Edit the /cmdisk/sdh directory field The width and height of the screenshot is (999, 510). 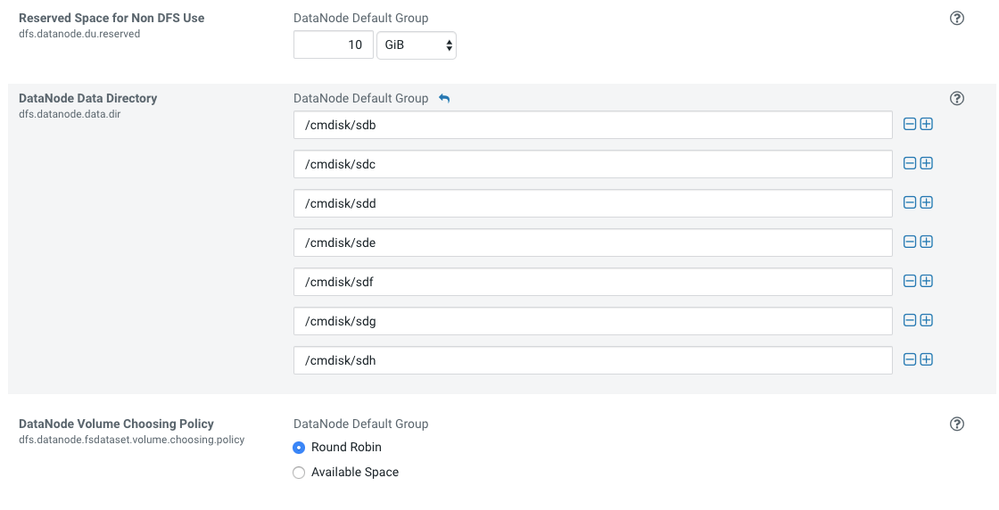593,360
